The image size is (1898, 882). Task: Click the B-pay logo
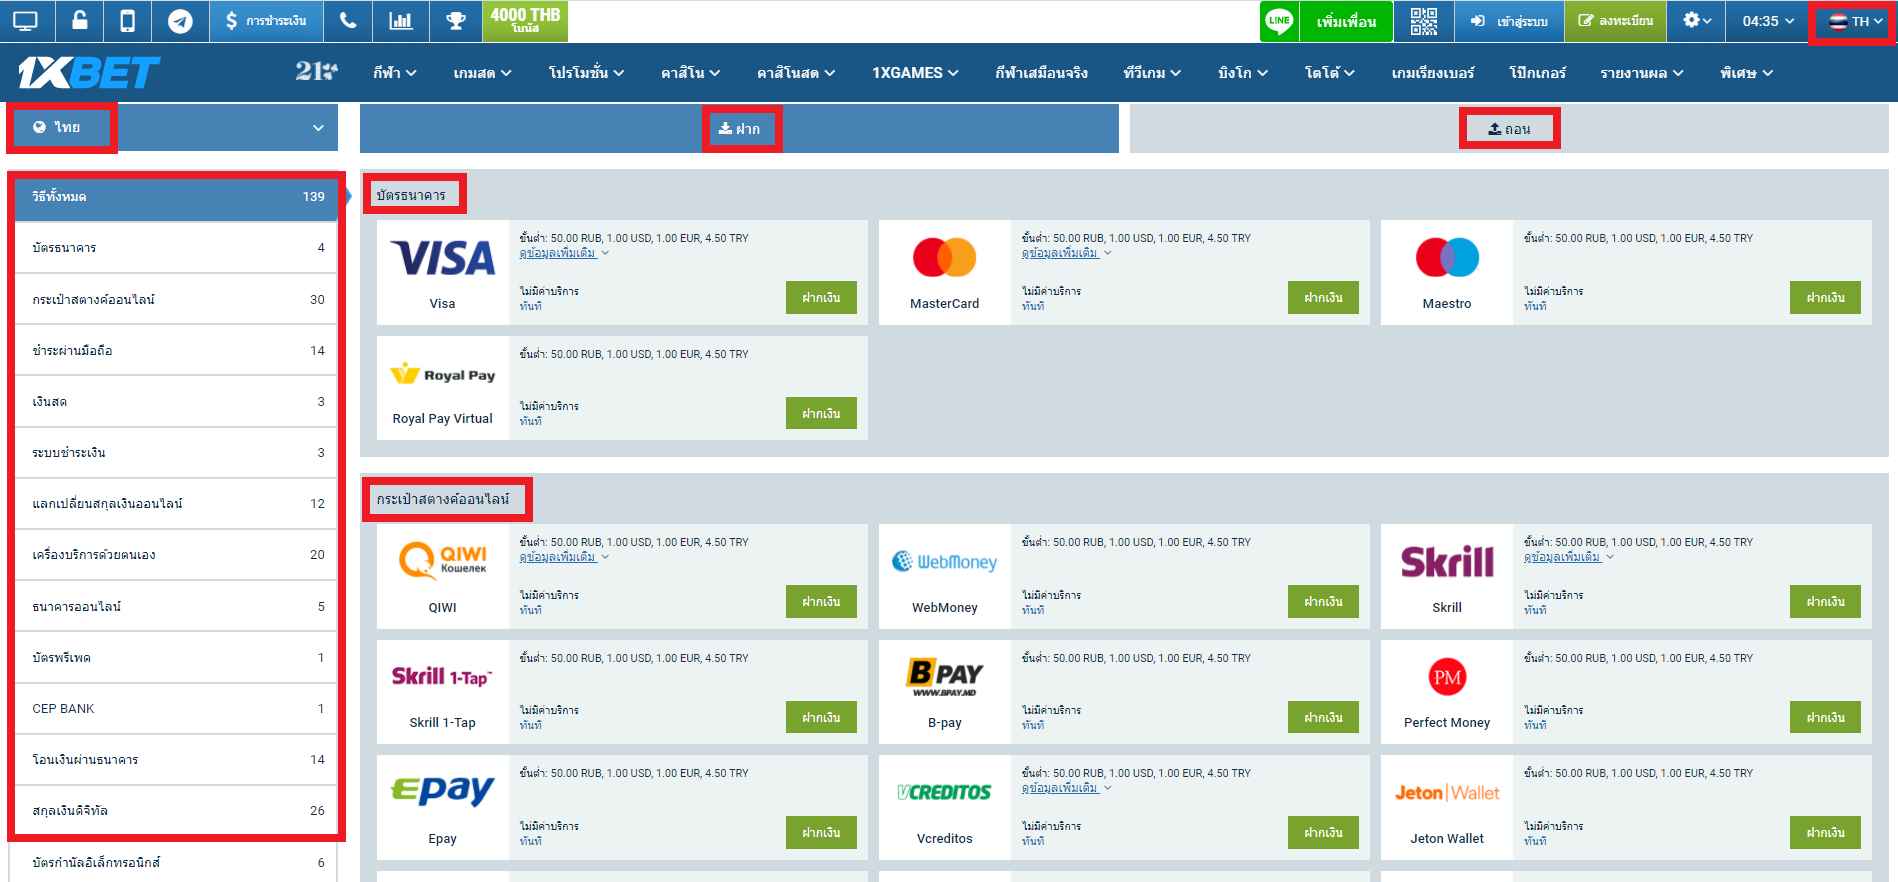[x=944, y=677]
